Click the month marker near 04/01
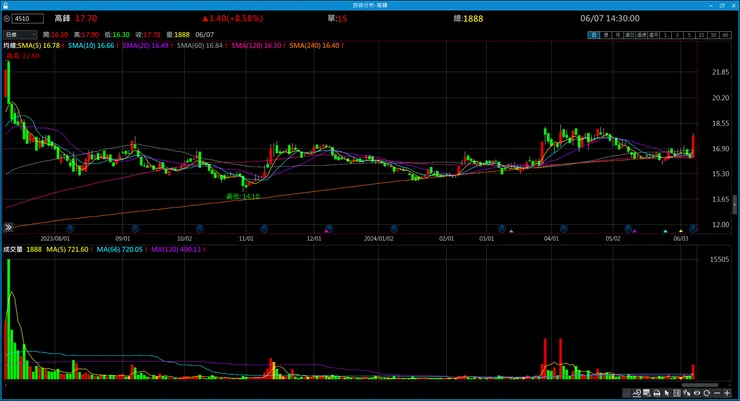This screenshot has width=740, height=401. point(563,228)
